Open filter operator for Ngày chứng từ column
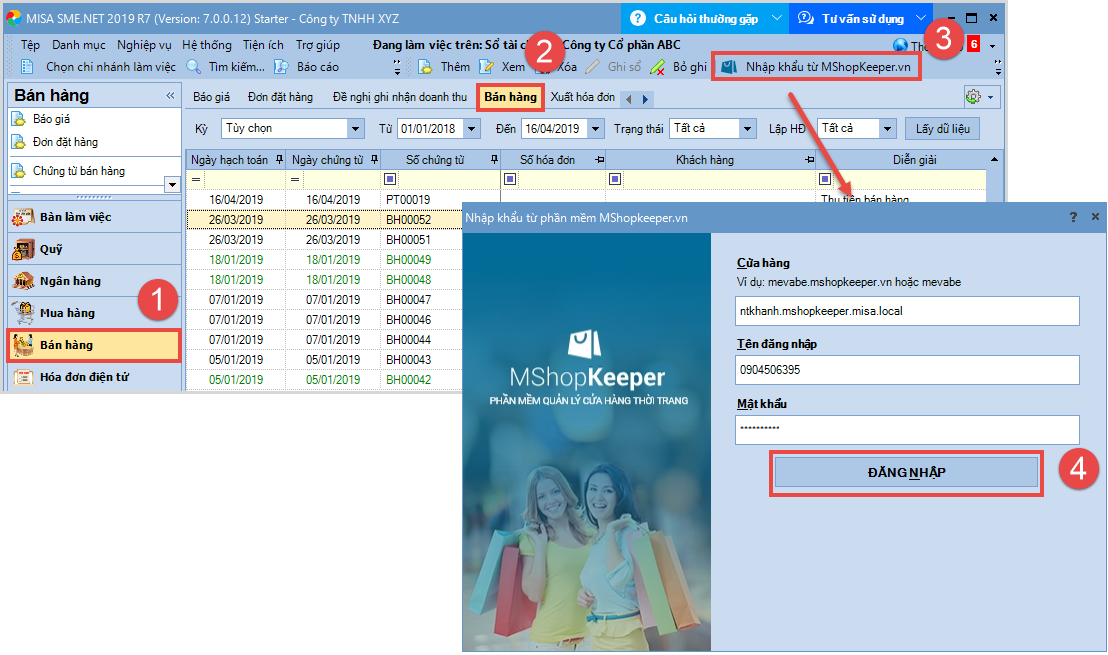The width and height of the screenshot is (1108, 655). click(295, 179)
